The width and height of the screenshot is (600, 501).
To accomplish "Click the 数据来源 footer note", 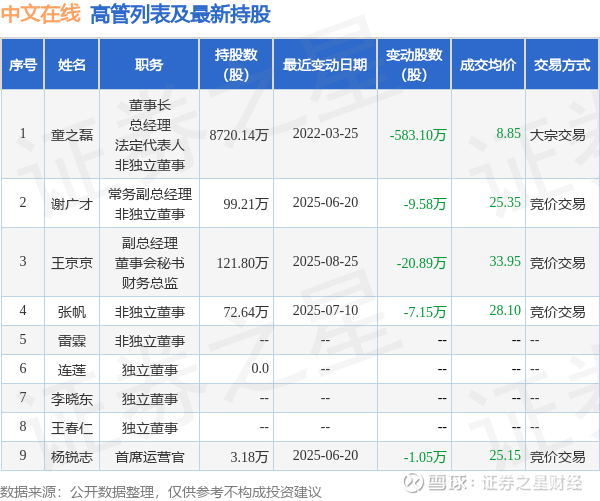I will (161, 492).
